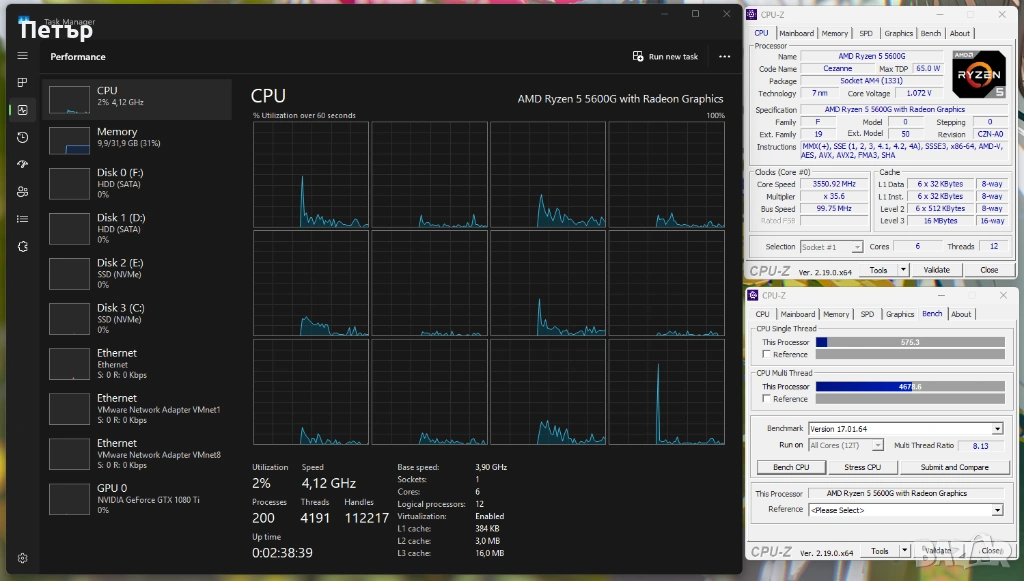Viewport: 1024px width, 581px height.
Task: Open Services icon in Task Manager sidebar
Action: pos(23,246)
